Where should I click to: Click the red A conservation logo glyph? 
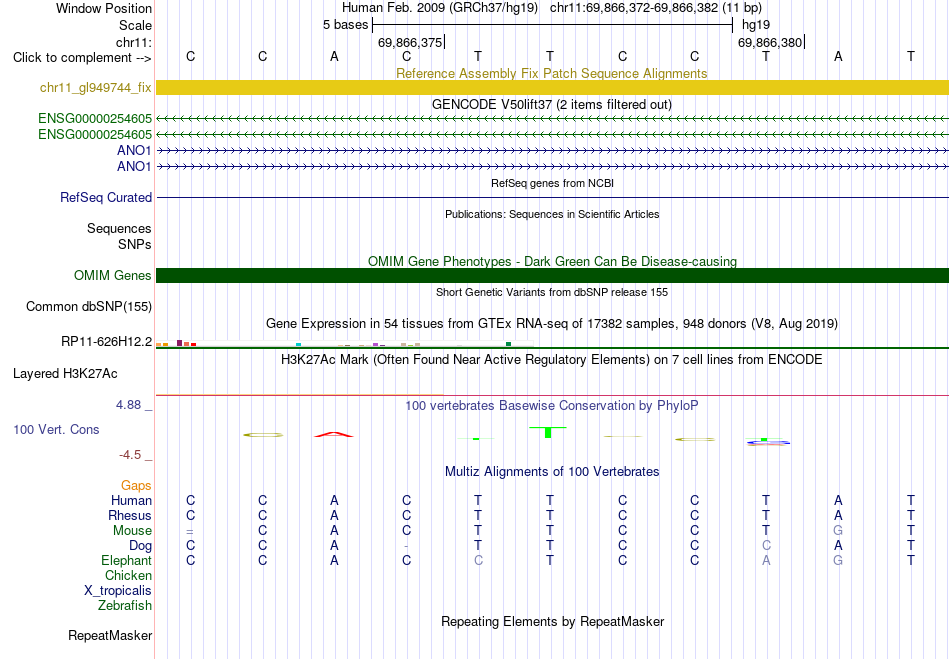point(334,434)
